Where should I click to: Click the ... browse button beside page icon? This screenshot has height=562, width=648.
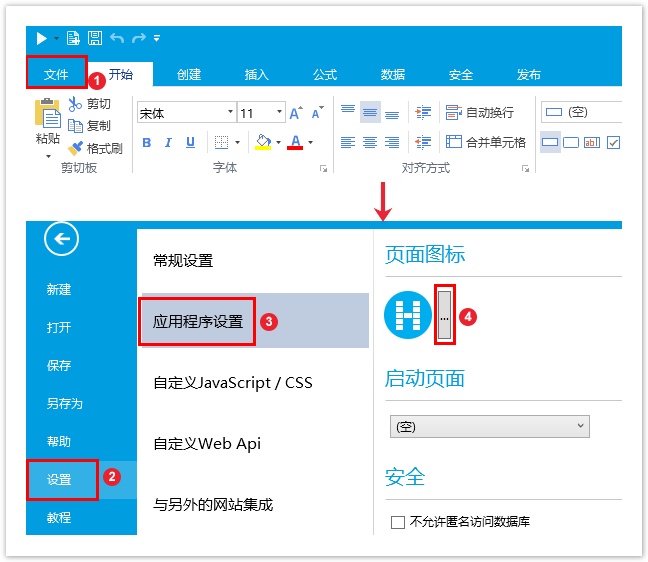(x=445, y=317)
